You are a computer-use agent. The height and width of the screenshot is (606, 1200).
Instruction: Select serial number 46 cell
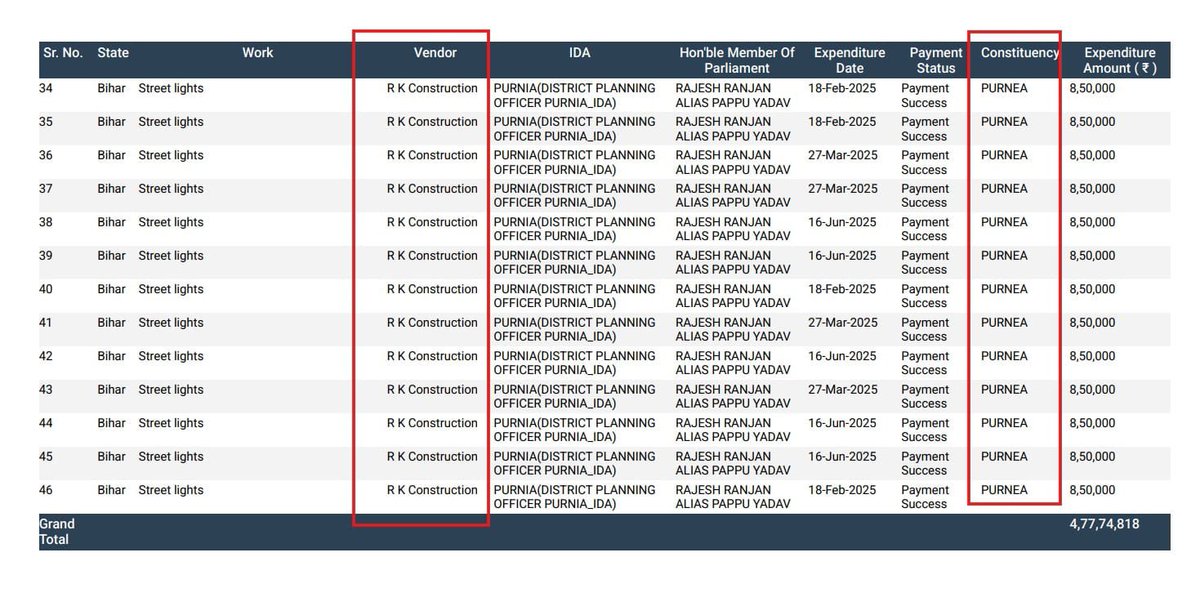(x=46, y=490)
